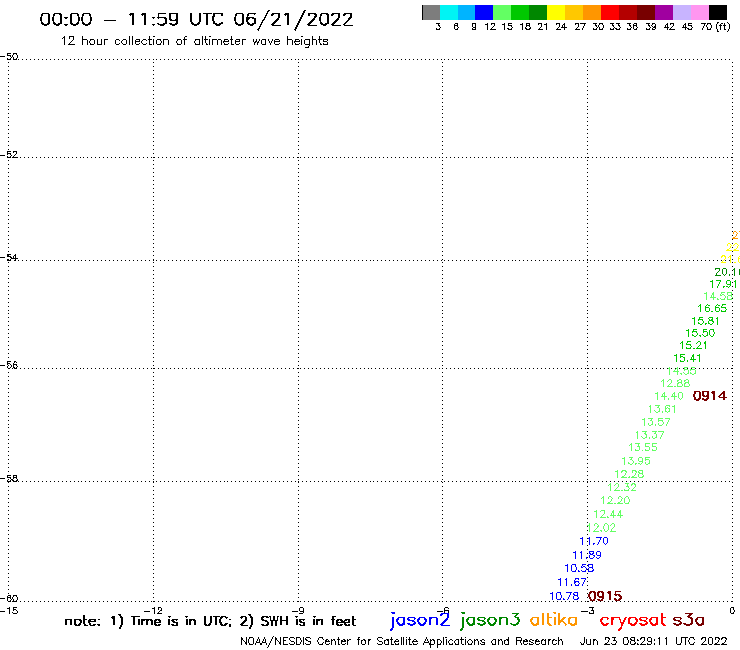Click the pink swatch in the legend
This screenshot has width=740, height=650.
[699, 12]
